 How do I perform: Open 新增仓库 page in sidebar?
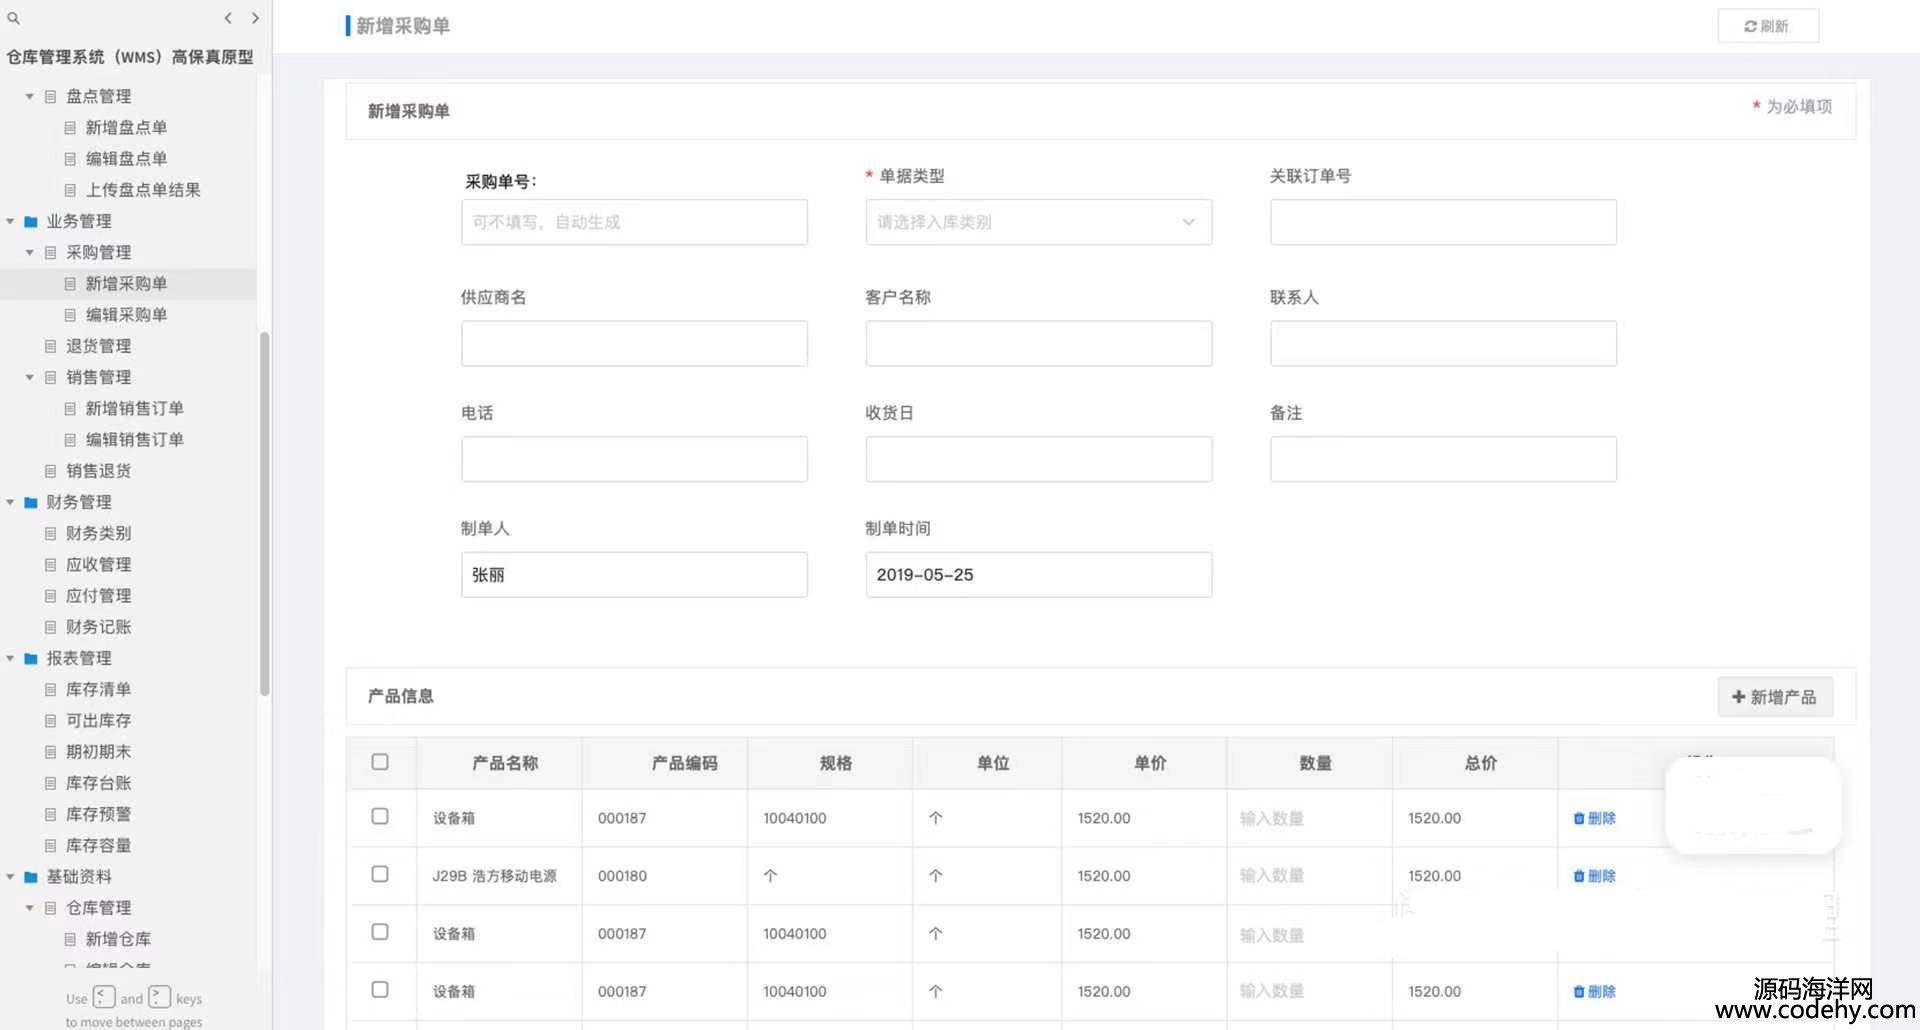click(118, 939)
